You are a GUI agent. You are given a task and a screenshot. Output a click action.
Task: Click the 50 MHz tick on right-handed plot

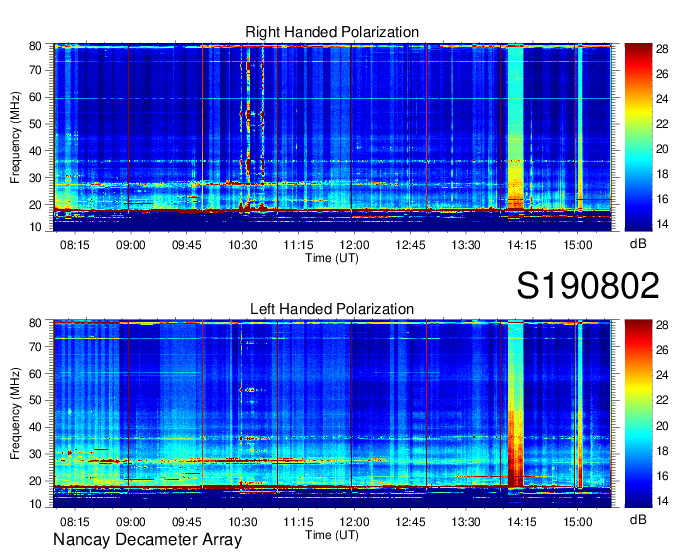tap(35, 124)
